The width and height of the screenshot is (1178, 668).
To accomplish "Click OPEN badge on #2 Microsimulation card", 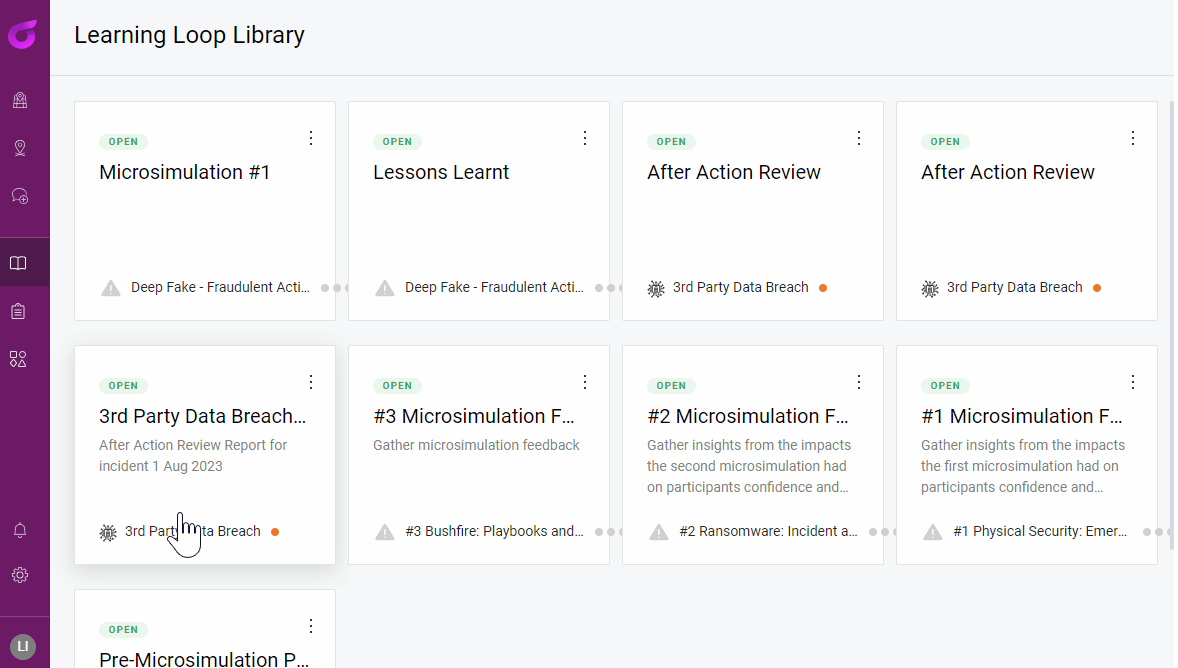I will [x=671, y=385].
